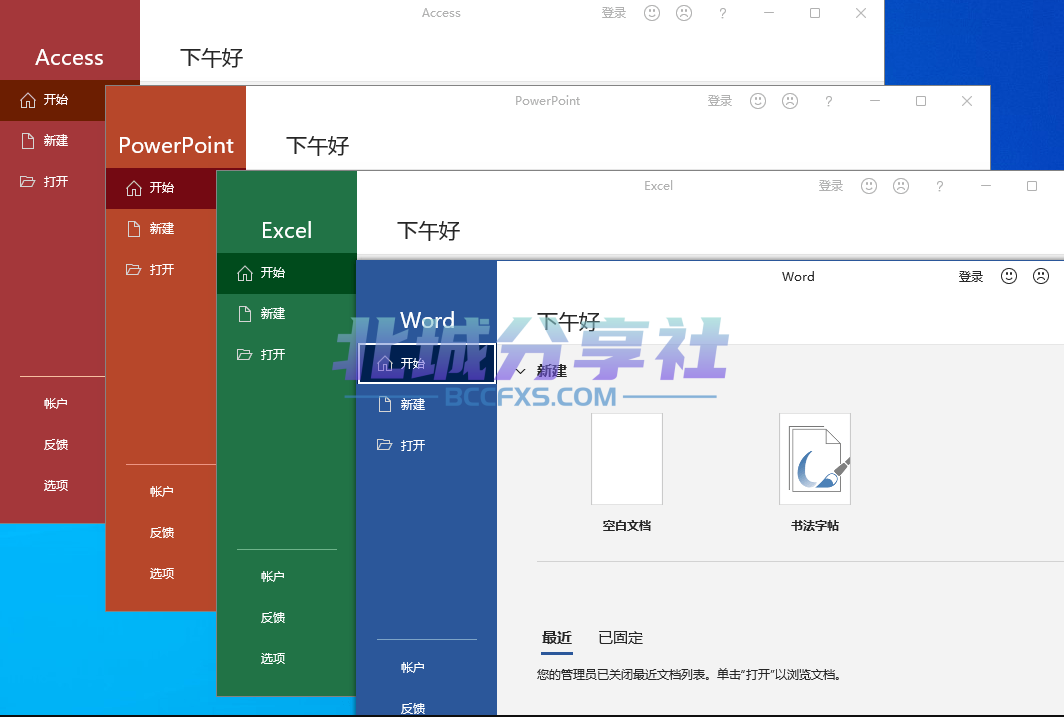1064x717 pixels.
Task: Switch to the 最近 tab in Word
Action: tap(557, 638)
